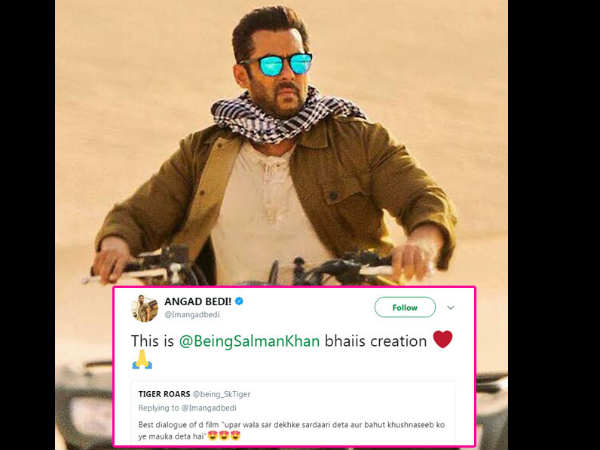Open the ANGAD BEDI! display name
The height and width of the screenshot is (450, 600).
coord(198,302)
